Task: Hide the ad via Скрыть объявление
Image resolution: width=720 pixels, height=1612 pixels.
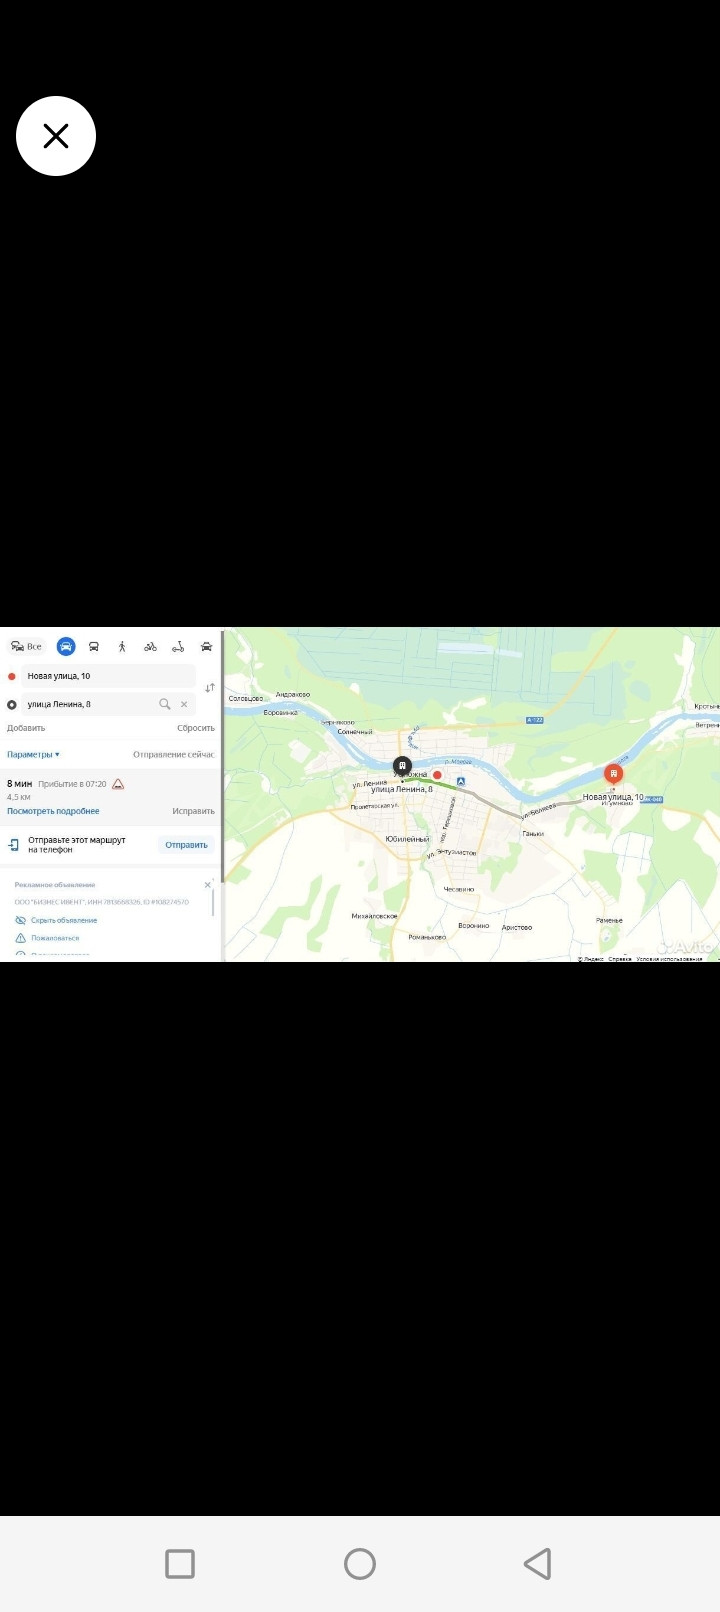Action: (64, 920)
